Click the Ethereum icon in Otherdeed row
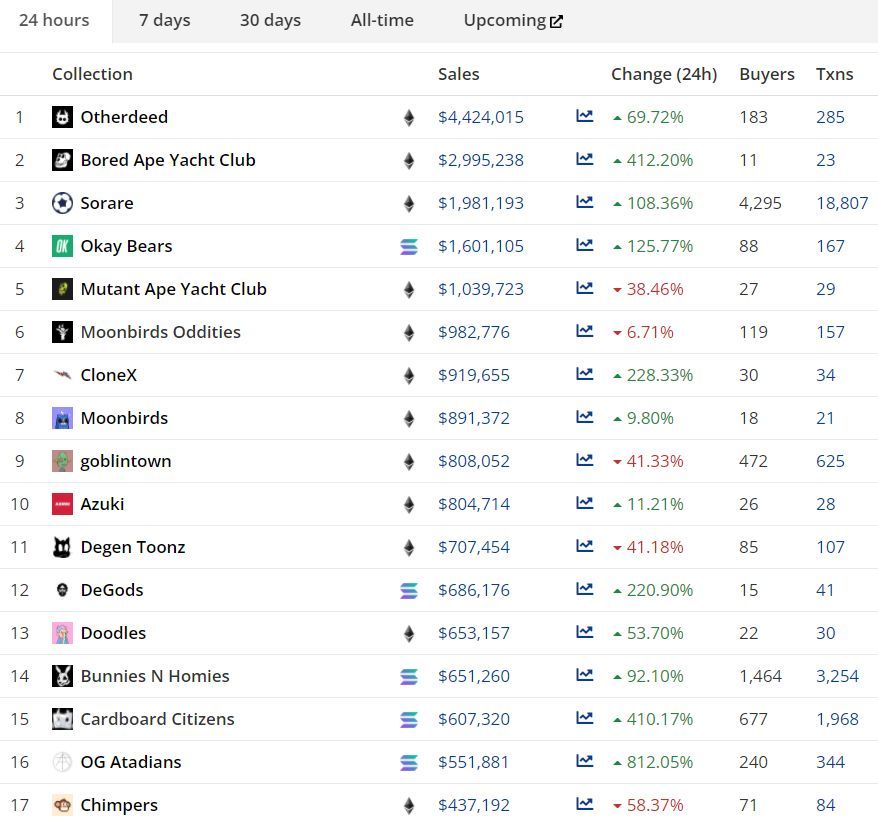Image resolution: width=878 pixels, height=825 pixels. click(x=409, y=118)
